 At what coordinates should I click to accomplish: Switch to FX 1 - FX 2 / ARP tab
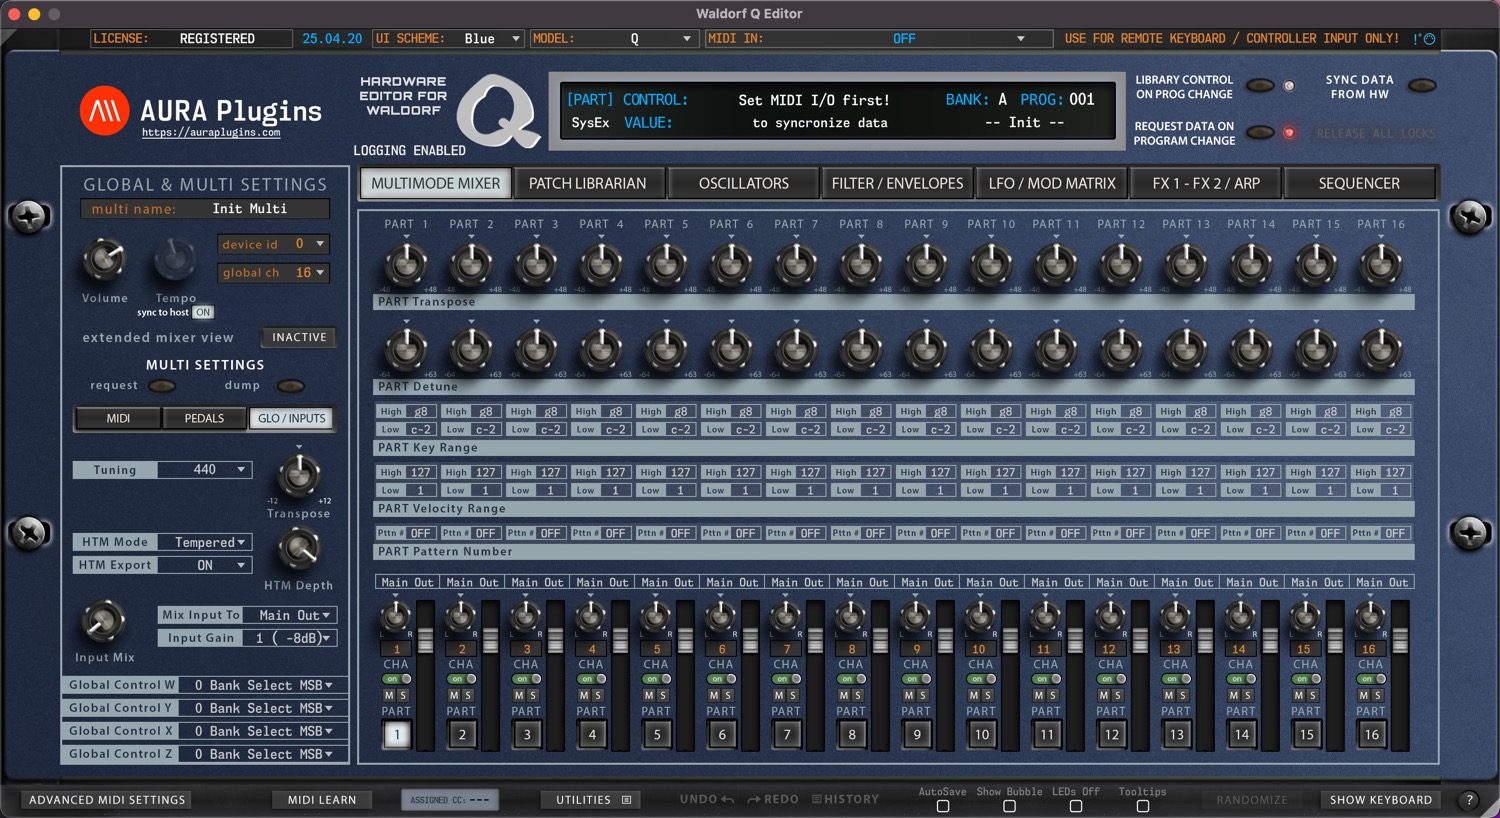1206,183
